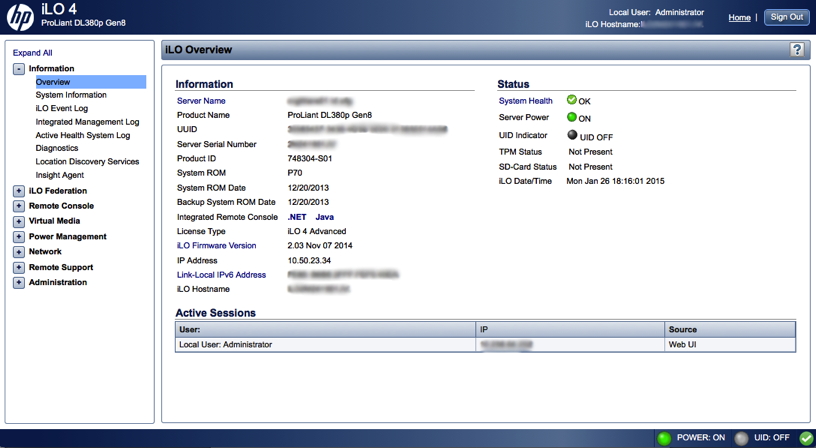Screen dimensions: 816x448
Task: Open Active Health System Log
Action: click(x=83, y=135)
